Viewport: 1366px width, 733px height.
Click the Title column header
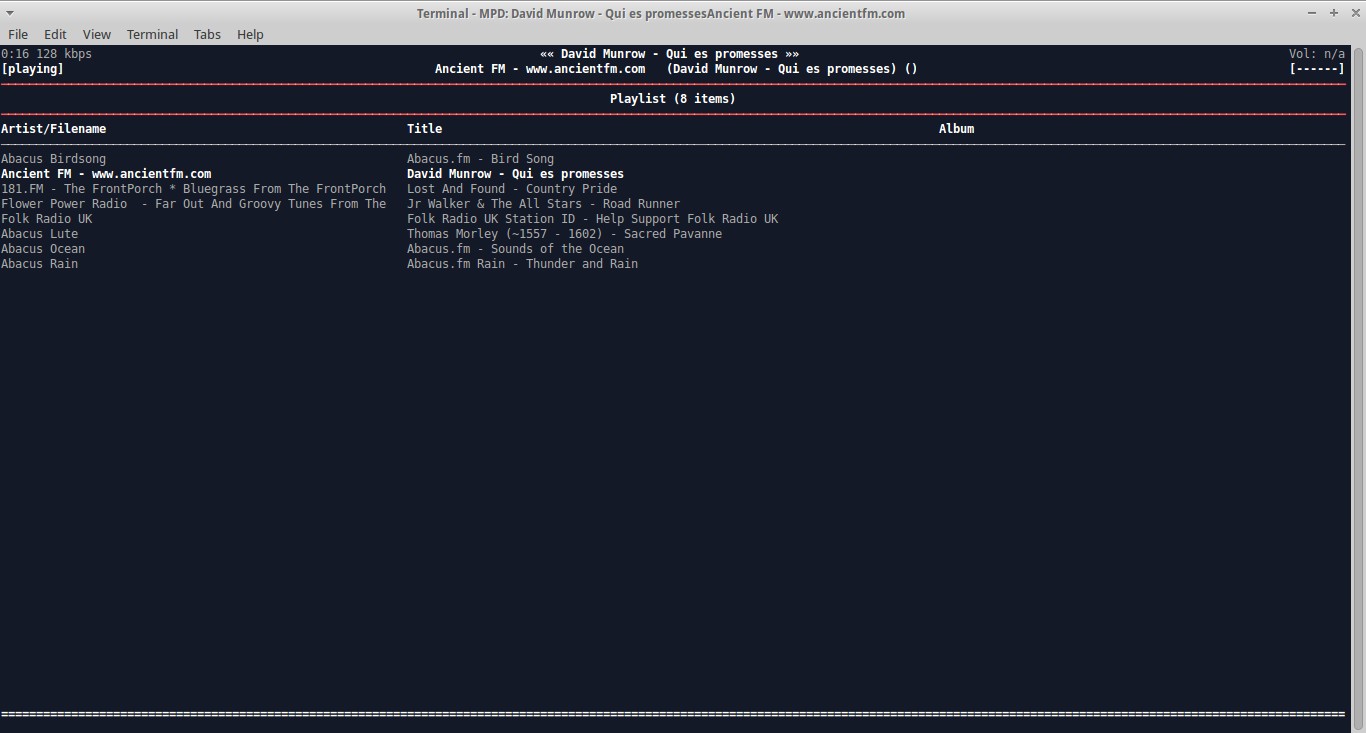(424, 129)
